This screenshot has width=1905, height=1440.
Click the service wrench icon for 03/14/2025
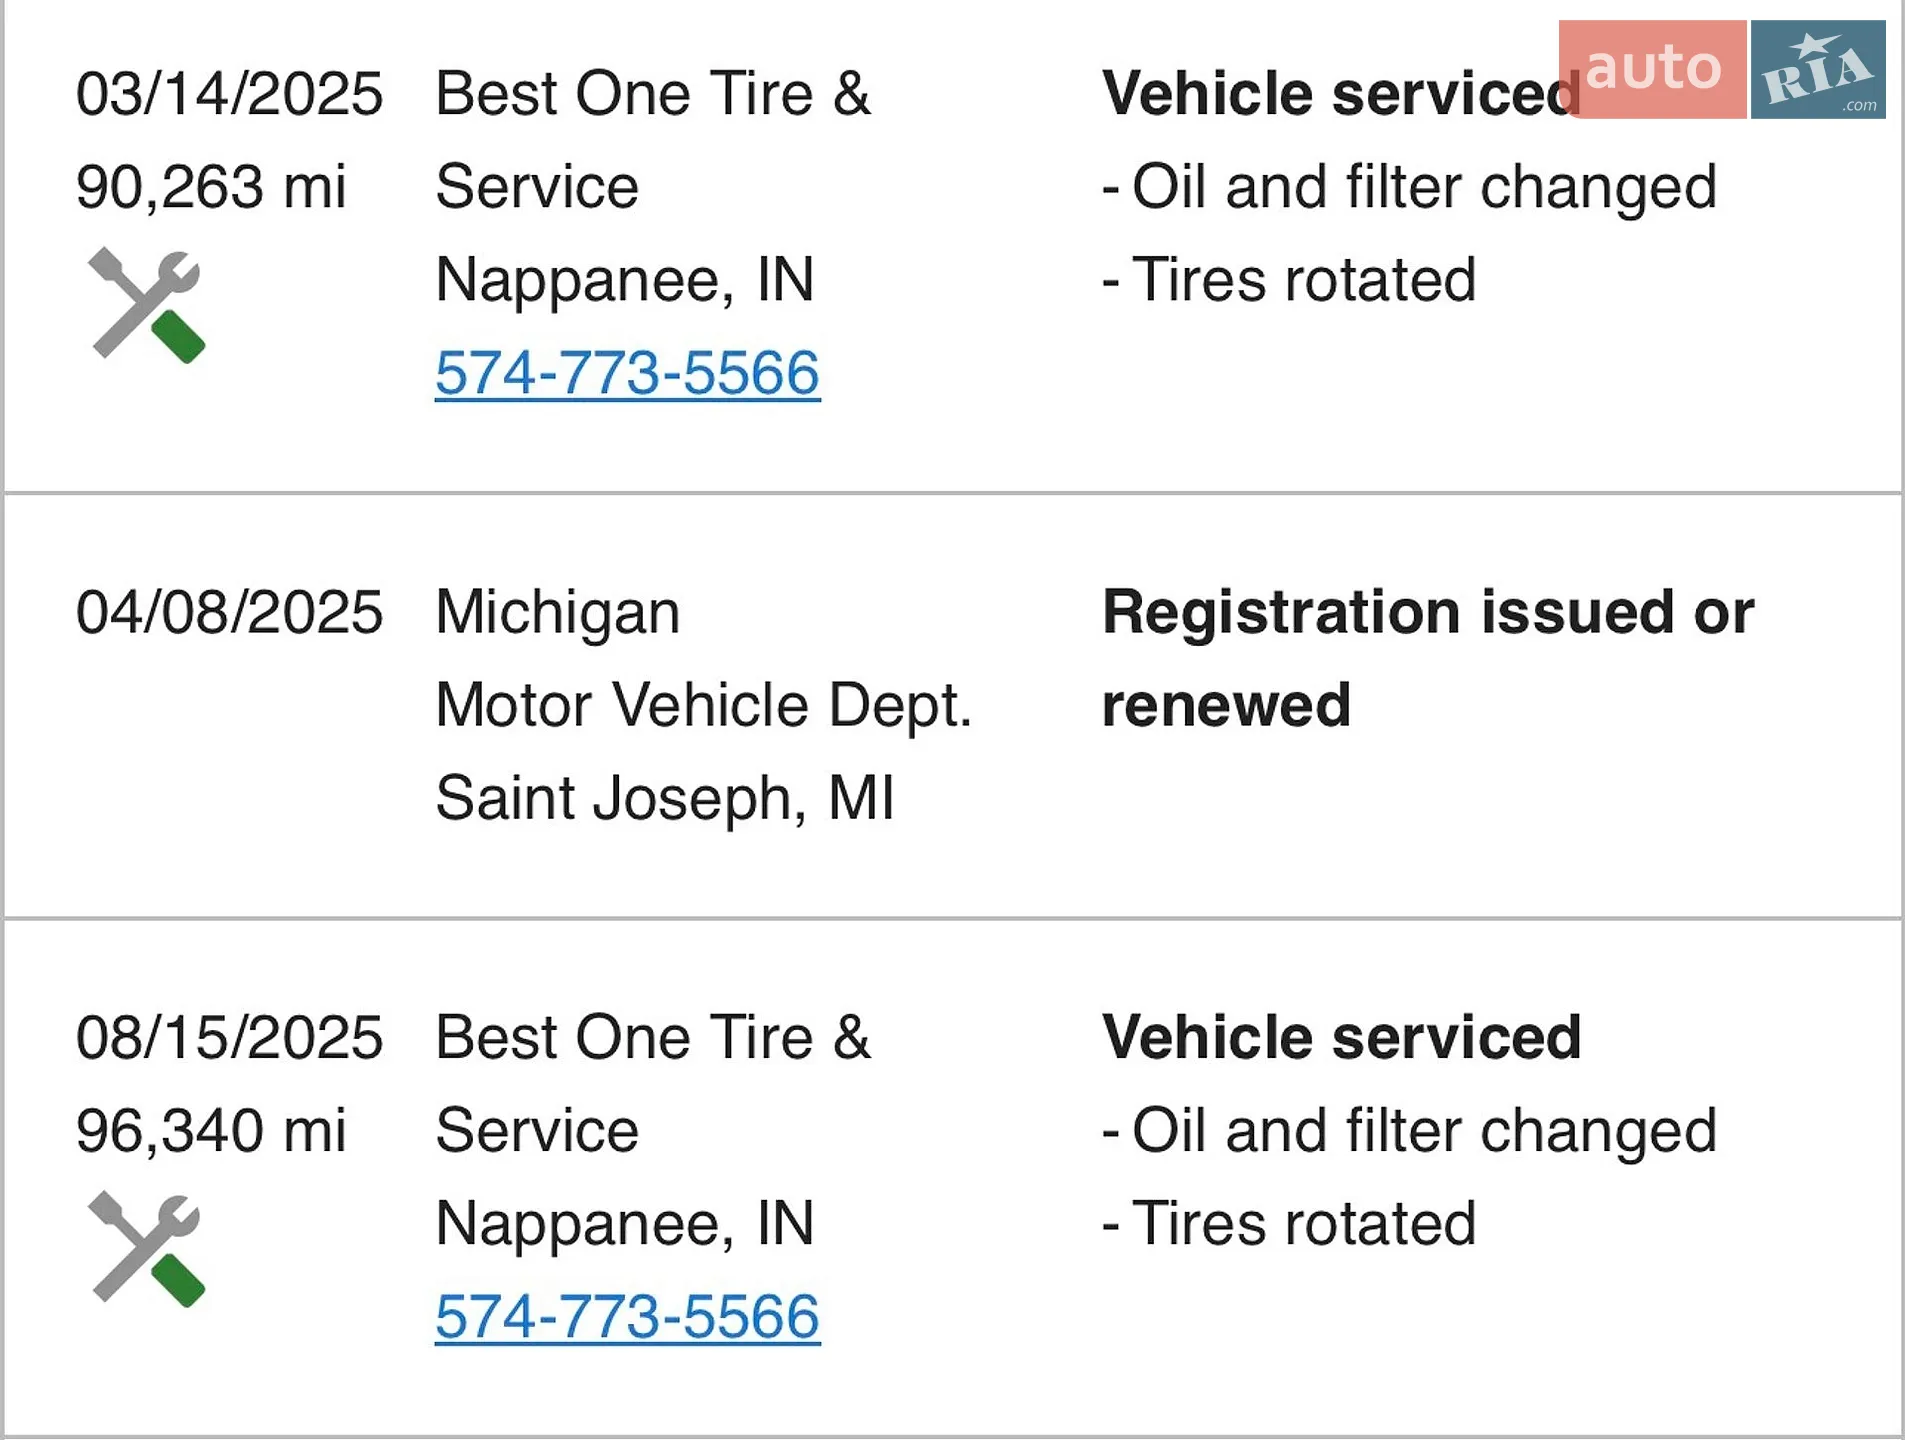click(146, 305)
